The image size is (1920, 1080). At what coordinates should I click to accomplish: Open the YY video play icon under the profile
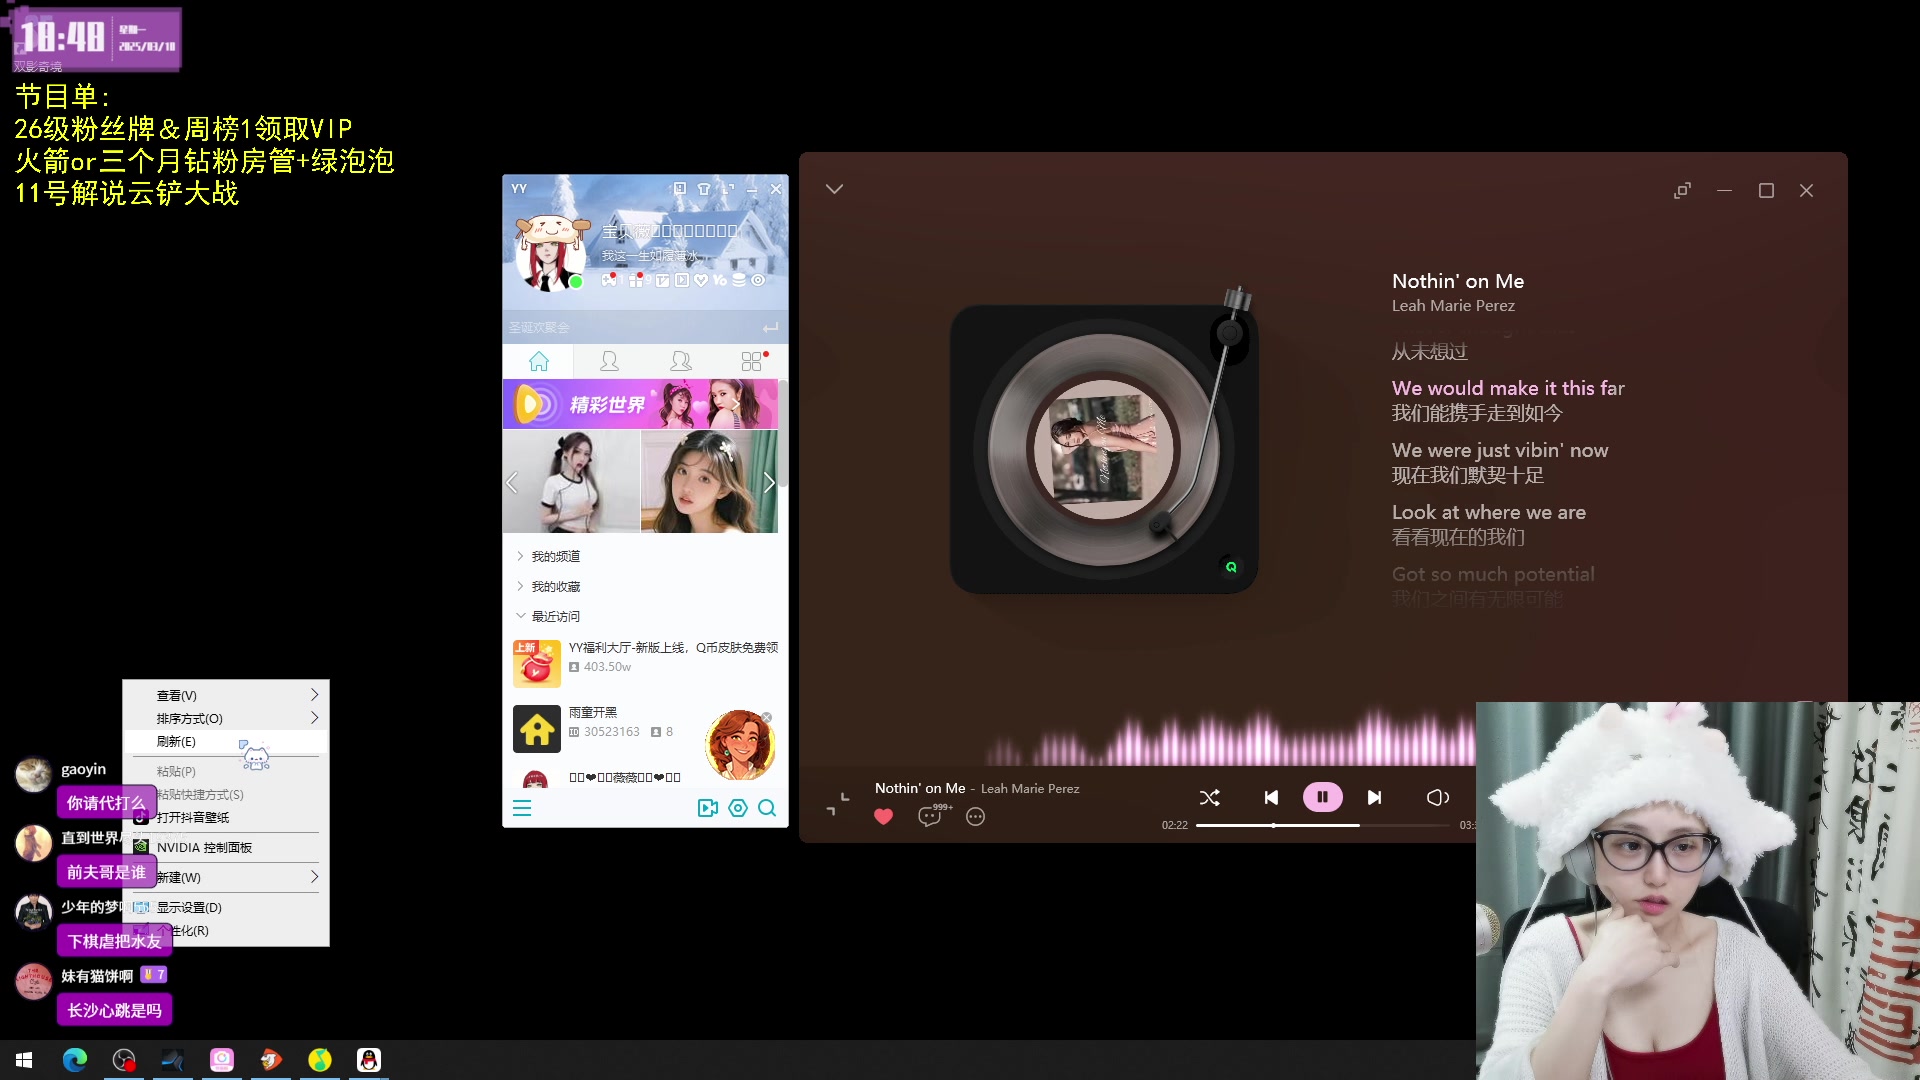click(x=682, y=280)
